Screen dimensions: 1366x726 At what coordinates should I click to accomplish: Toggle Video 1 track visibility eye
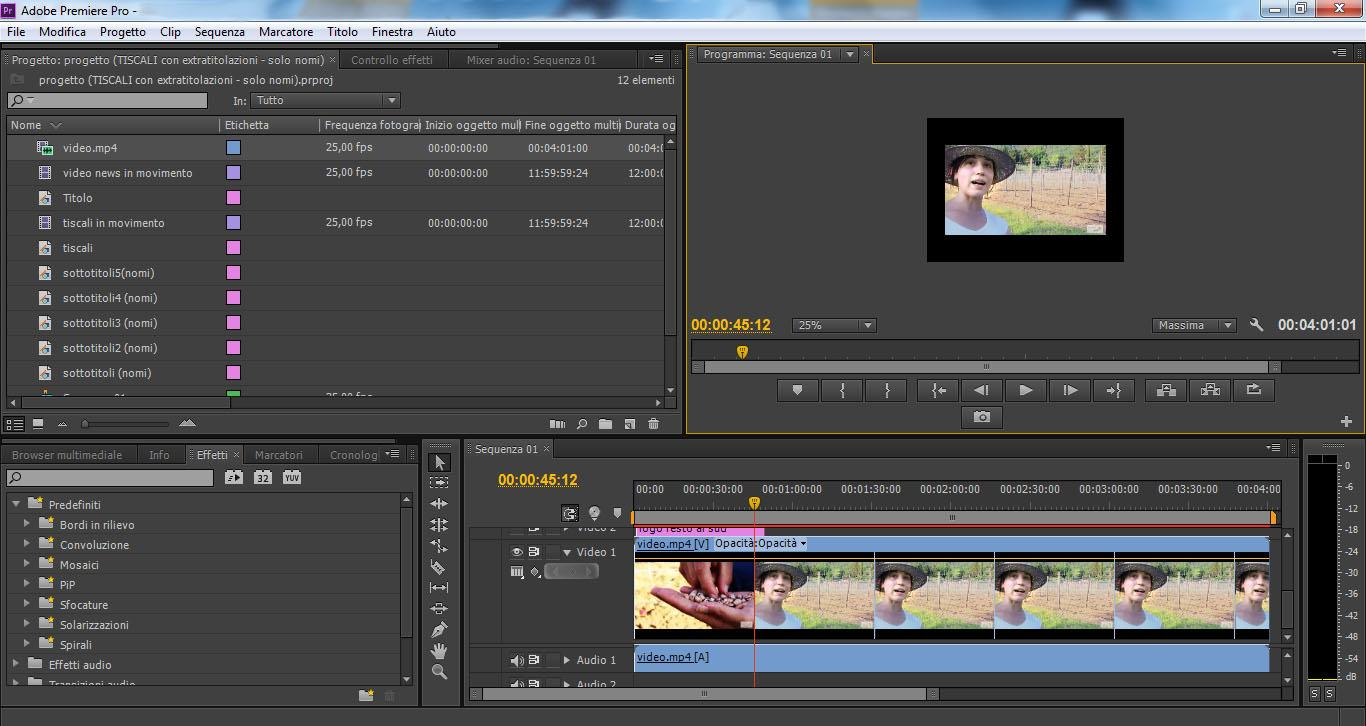517,552
